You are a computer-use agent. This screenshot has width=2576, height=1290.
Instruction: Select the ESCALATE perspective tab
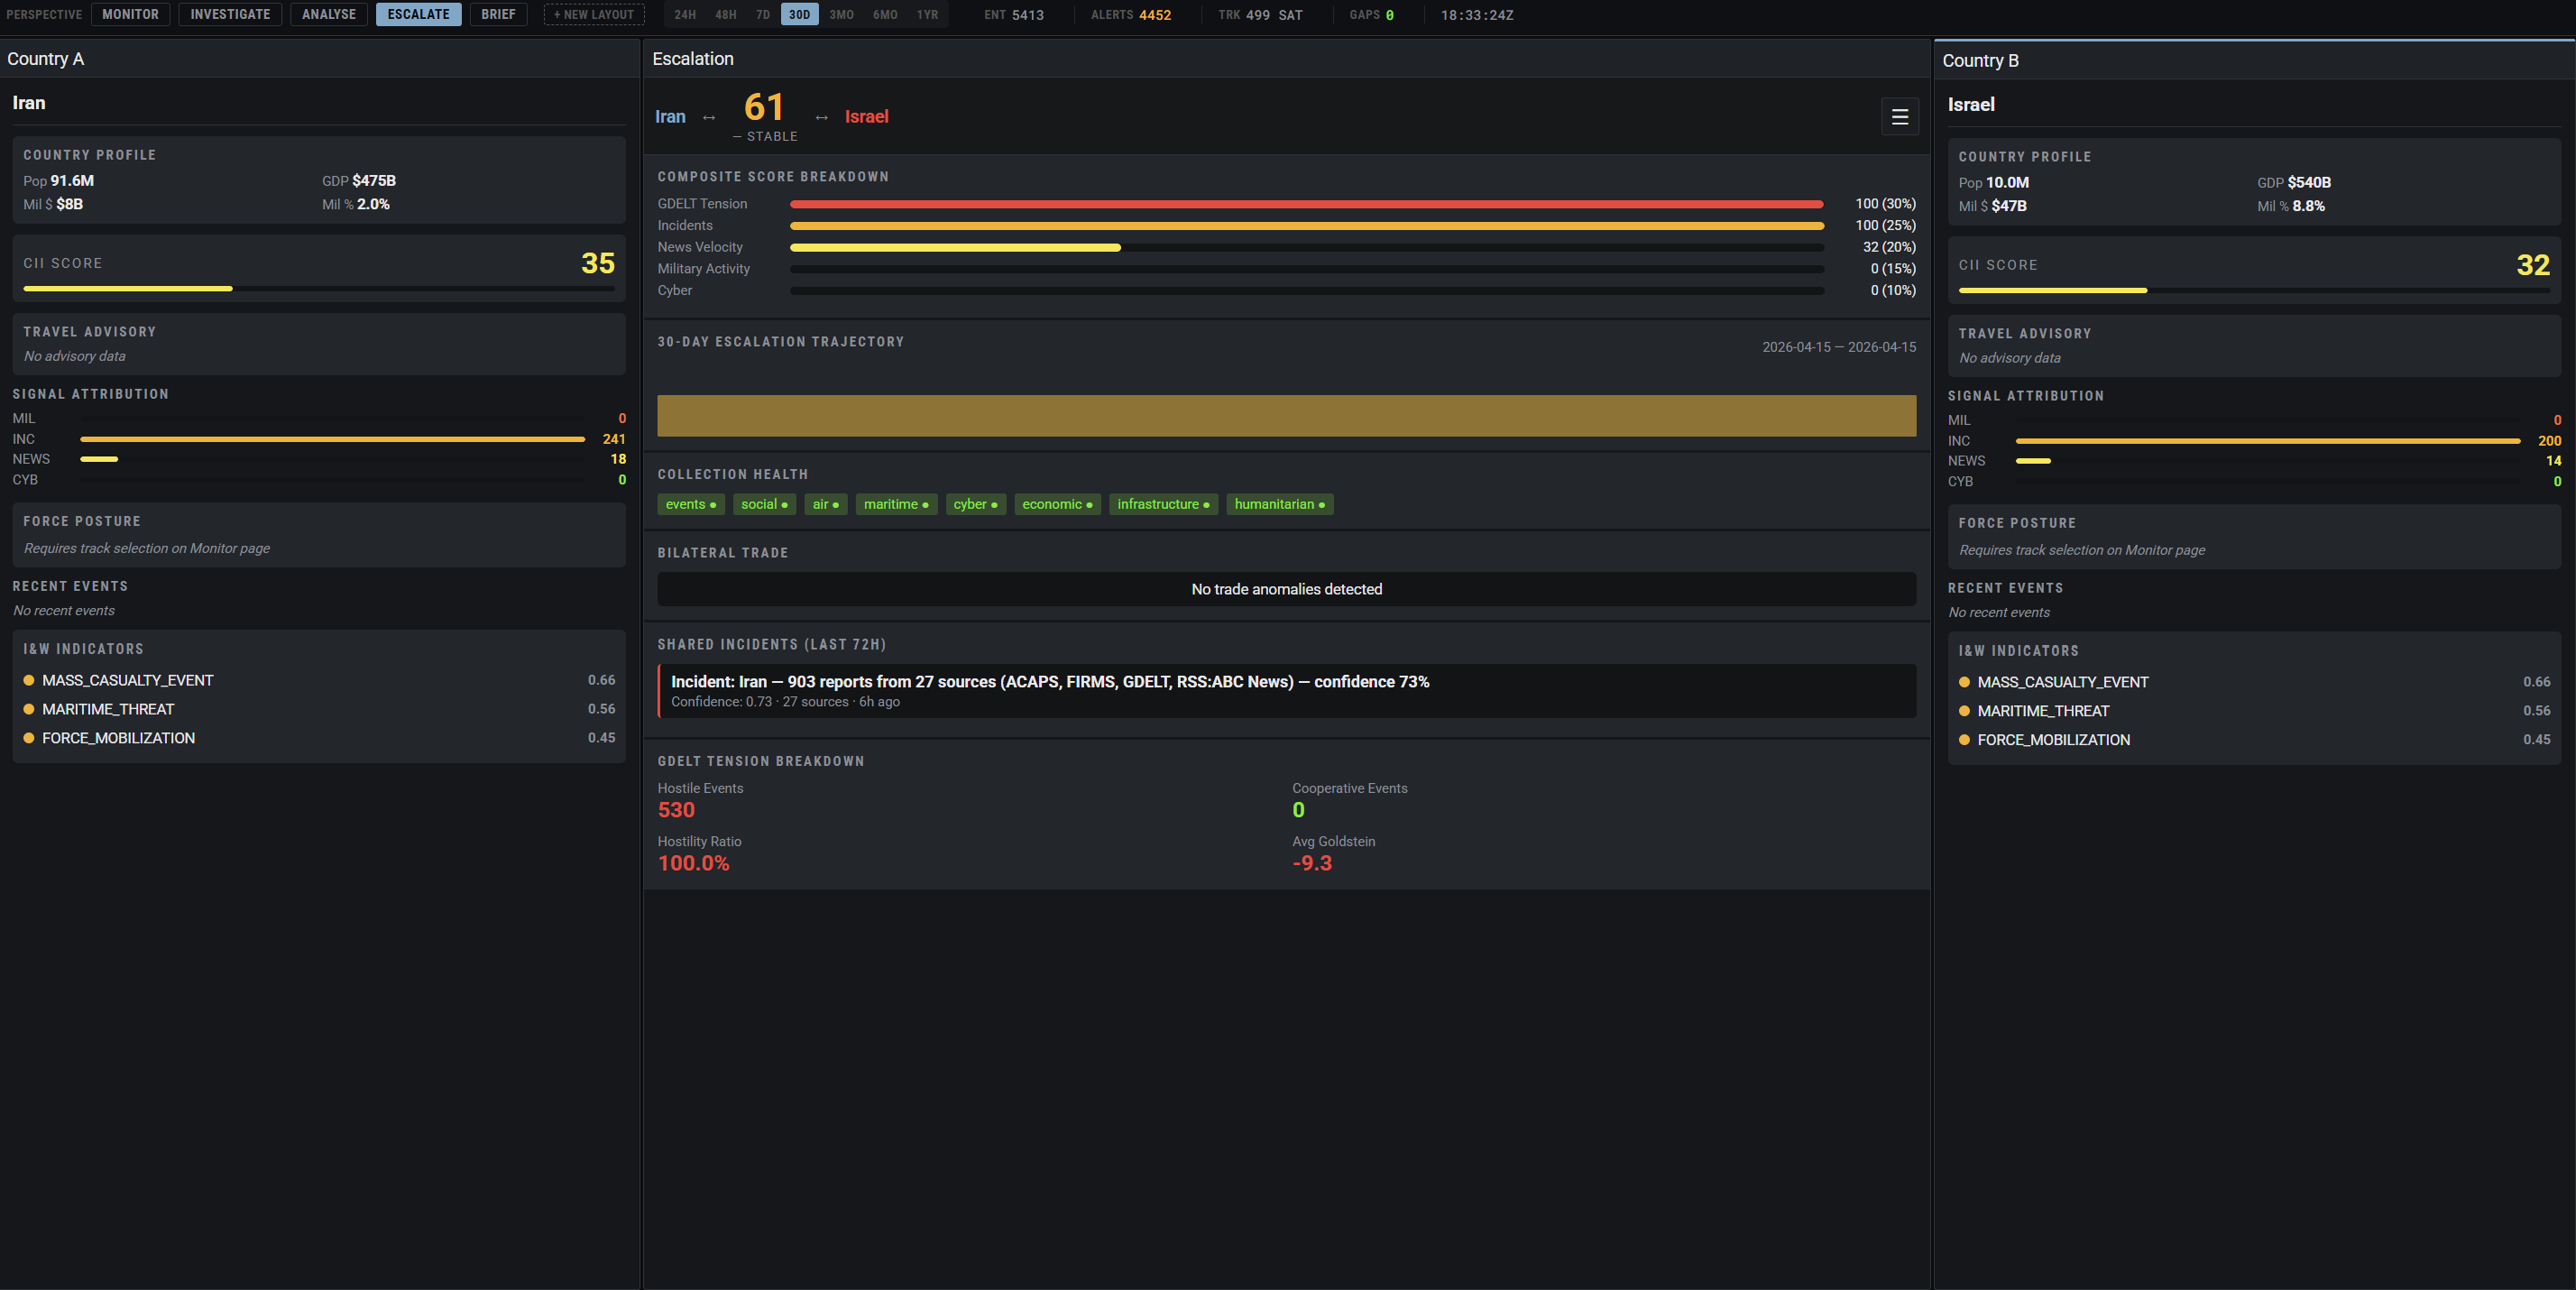pyautogui.click(x=418, y=14)
